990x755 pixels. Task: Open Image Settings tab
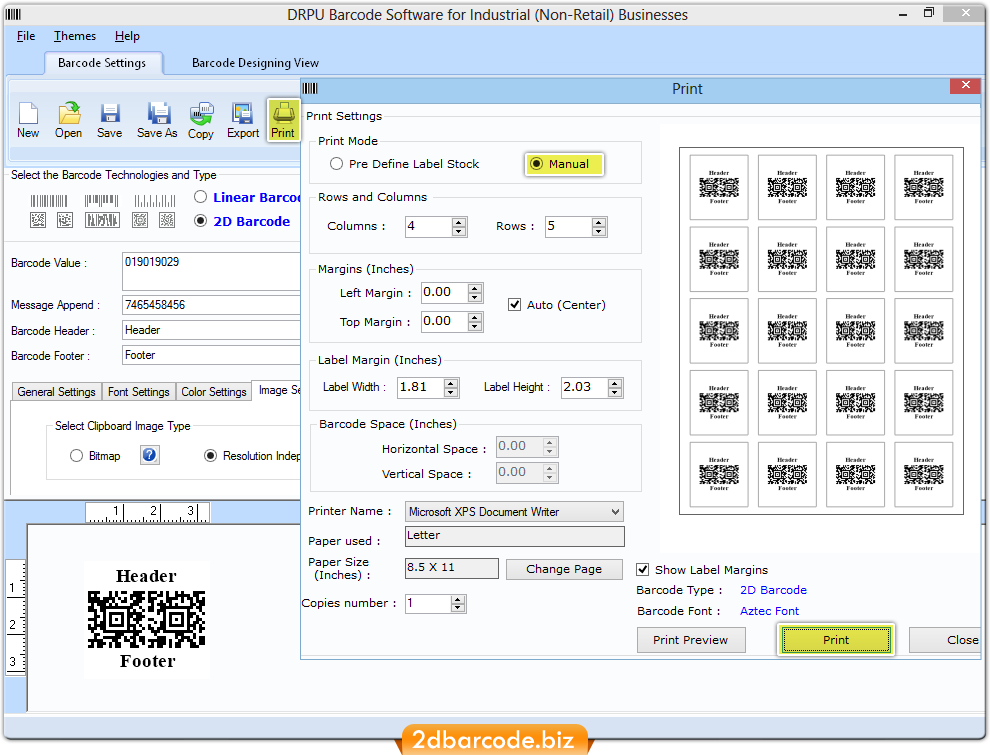click(278, 391)
